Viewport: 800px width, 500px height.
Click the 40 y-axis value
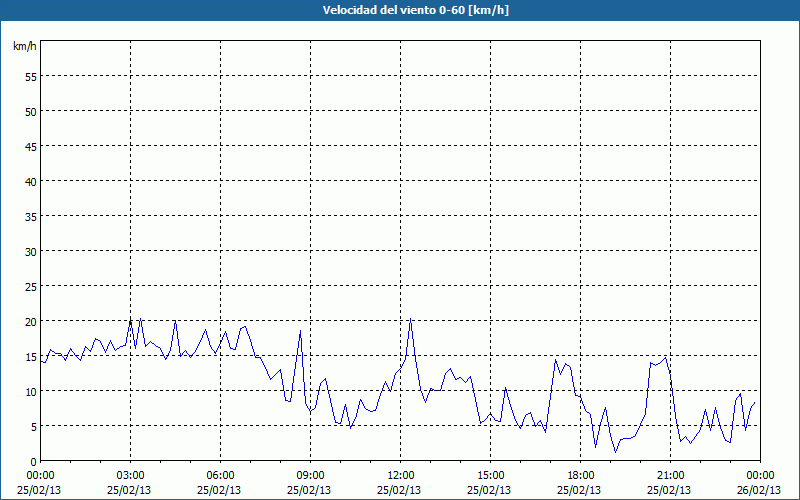pyautogui.click(x=31, y=181)
